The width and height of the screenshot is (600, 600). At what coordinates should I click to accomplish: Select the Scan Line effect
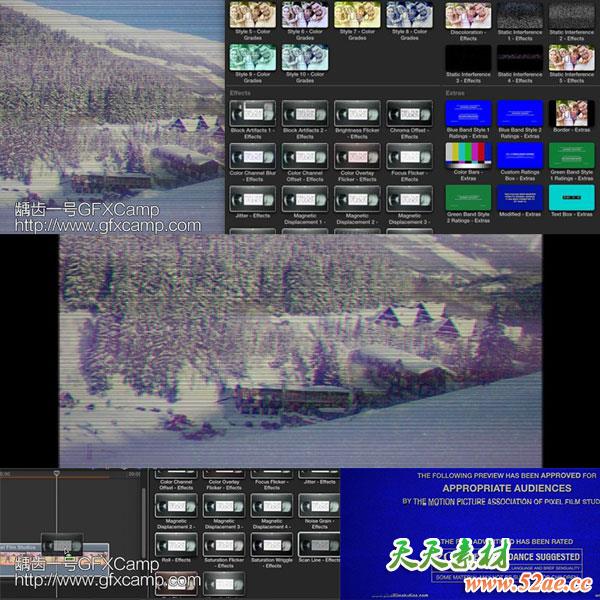(320, 544)
